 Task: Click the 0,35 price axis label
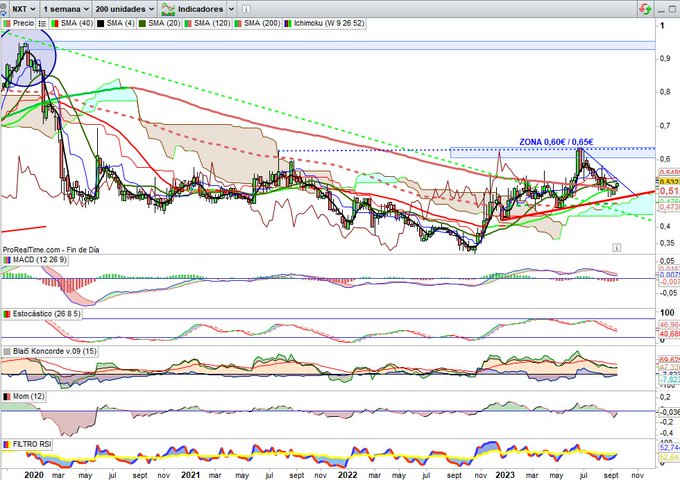pos(667,243)
